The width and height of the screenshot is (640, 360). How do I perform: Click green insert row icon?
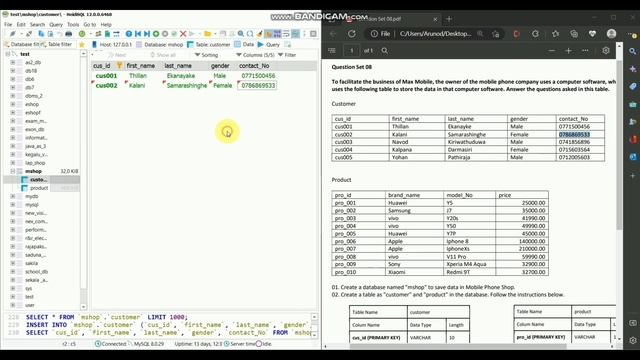156,34
